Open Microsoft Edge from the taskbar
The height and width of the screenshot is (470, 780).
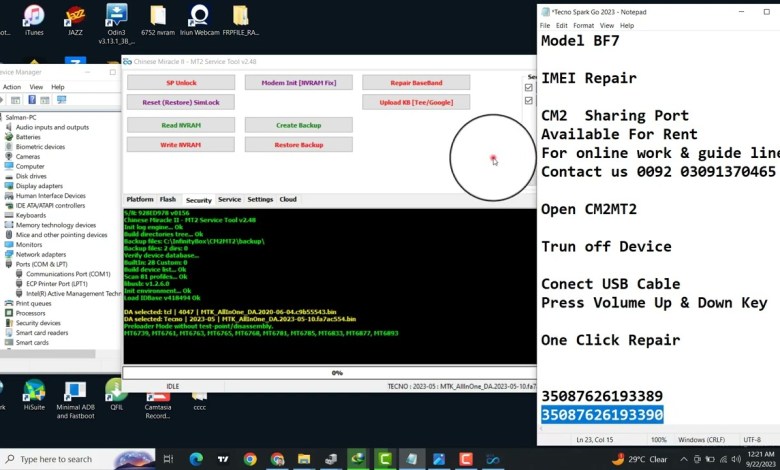(197, 459)
